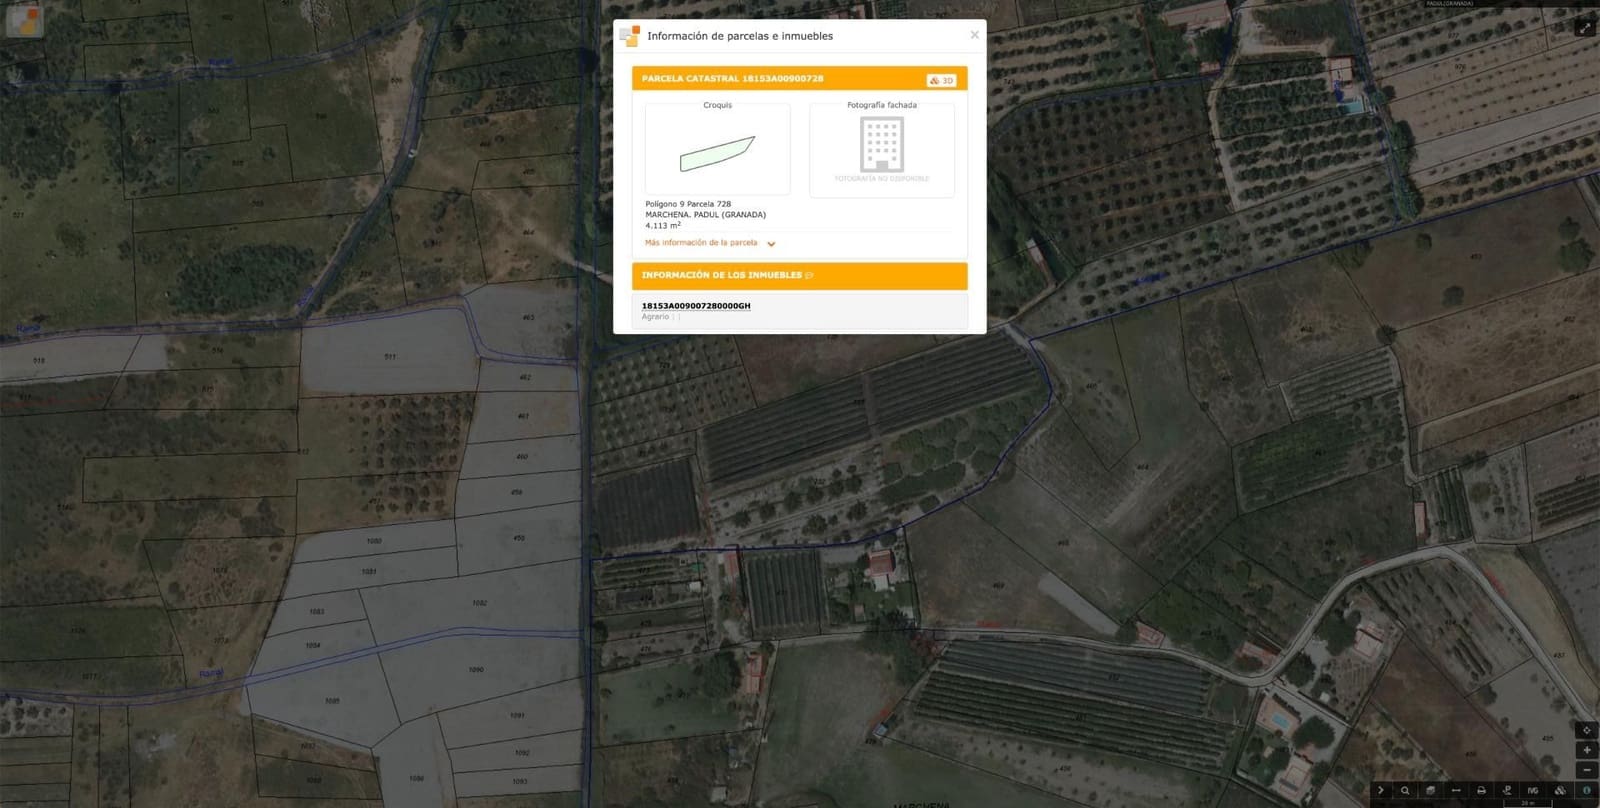Open the 3D view of the parcel
This screenshot has height=808, width=1600.
[941, 80]
